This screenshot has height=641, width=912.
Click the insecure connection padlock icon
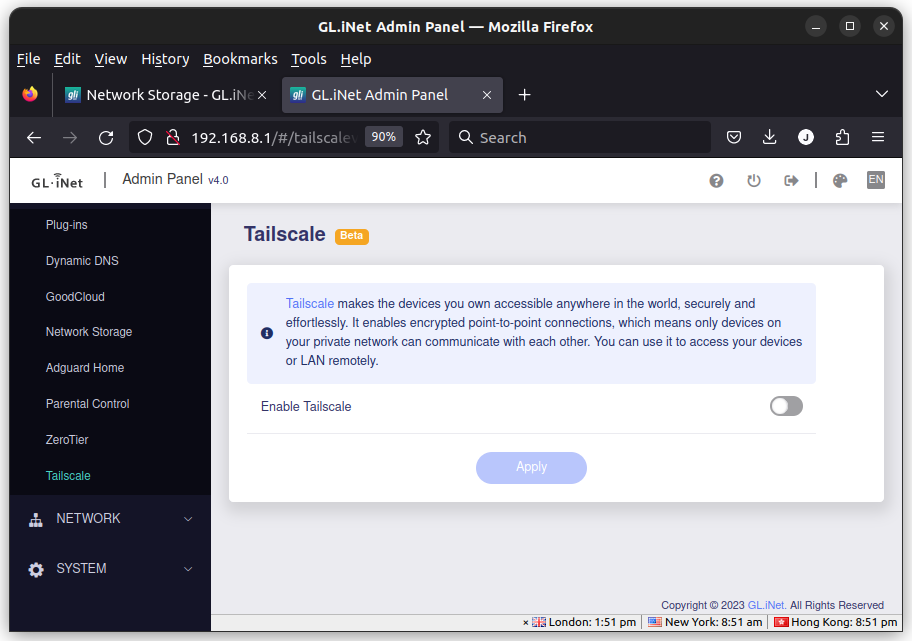173,138
